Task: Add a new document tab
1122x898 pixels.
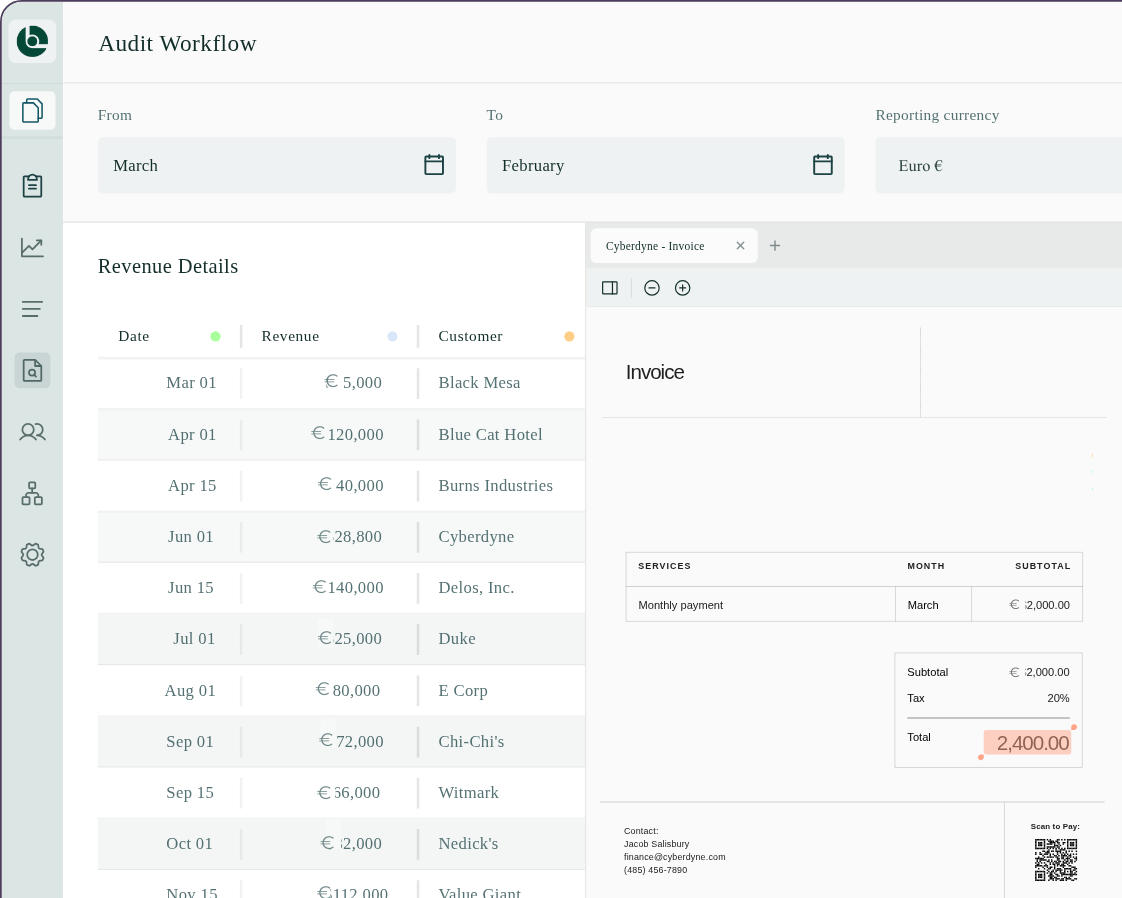Action: [775, 246]
